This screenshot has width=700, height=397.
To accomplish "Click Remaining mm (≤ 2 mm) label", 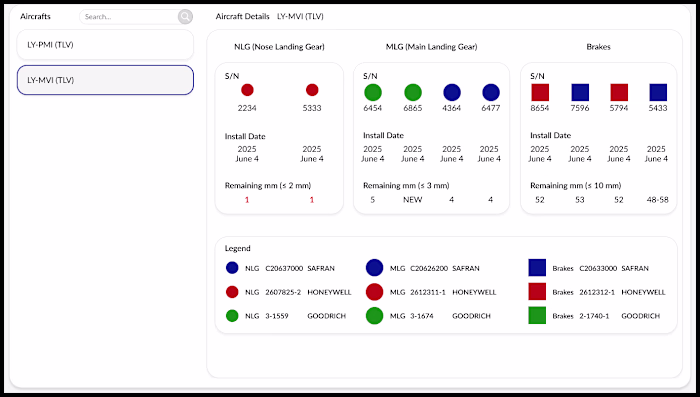I will (x=268, y=186).
